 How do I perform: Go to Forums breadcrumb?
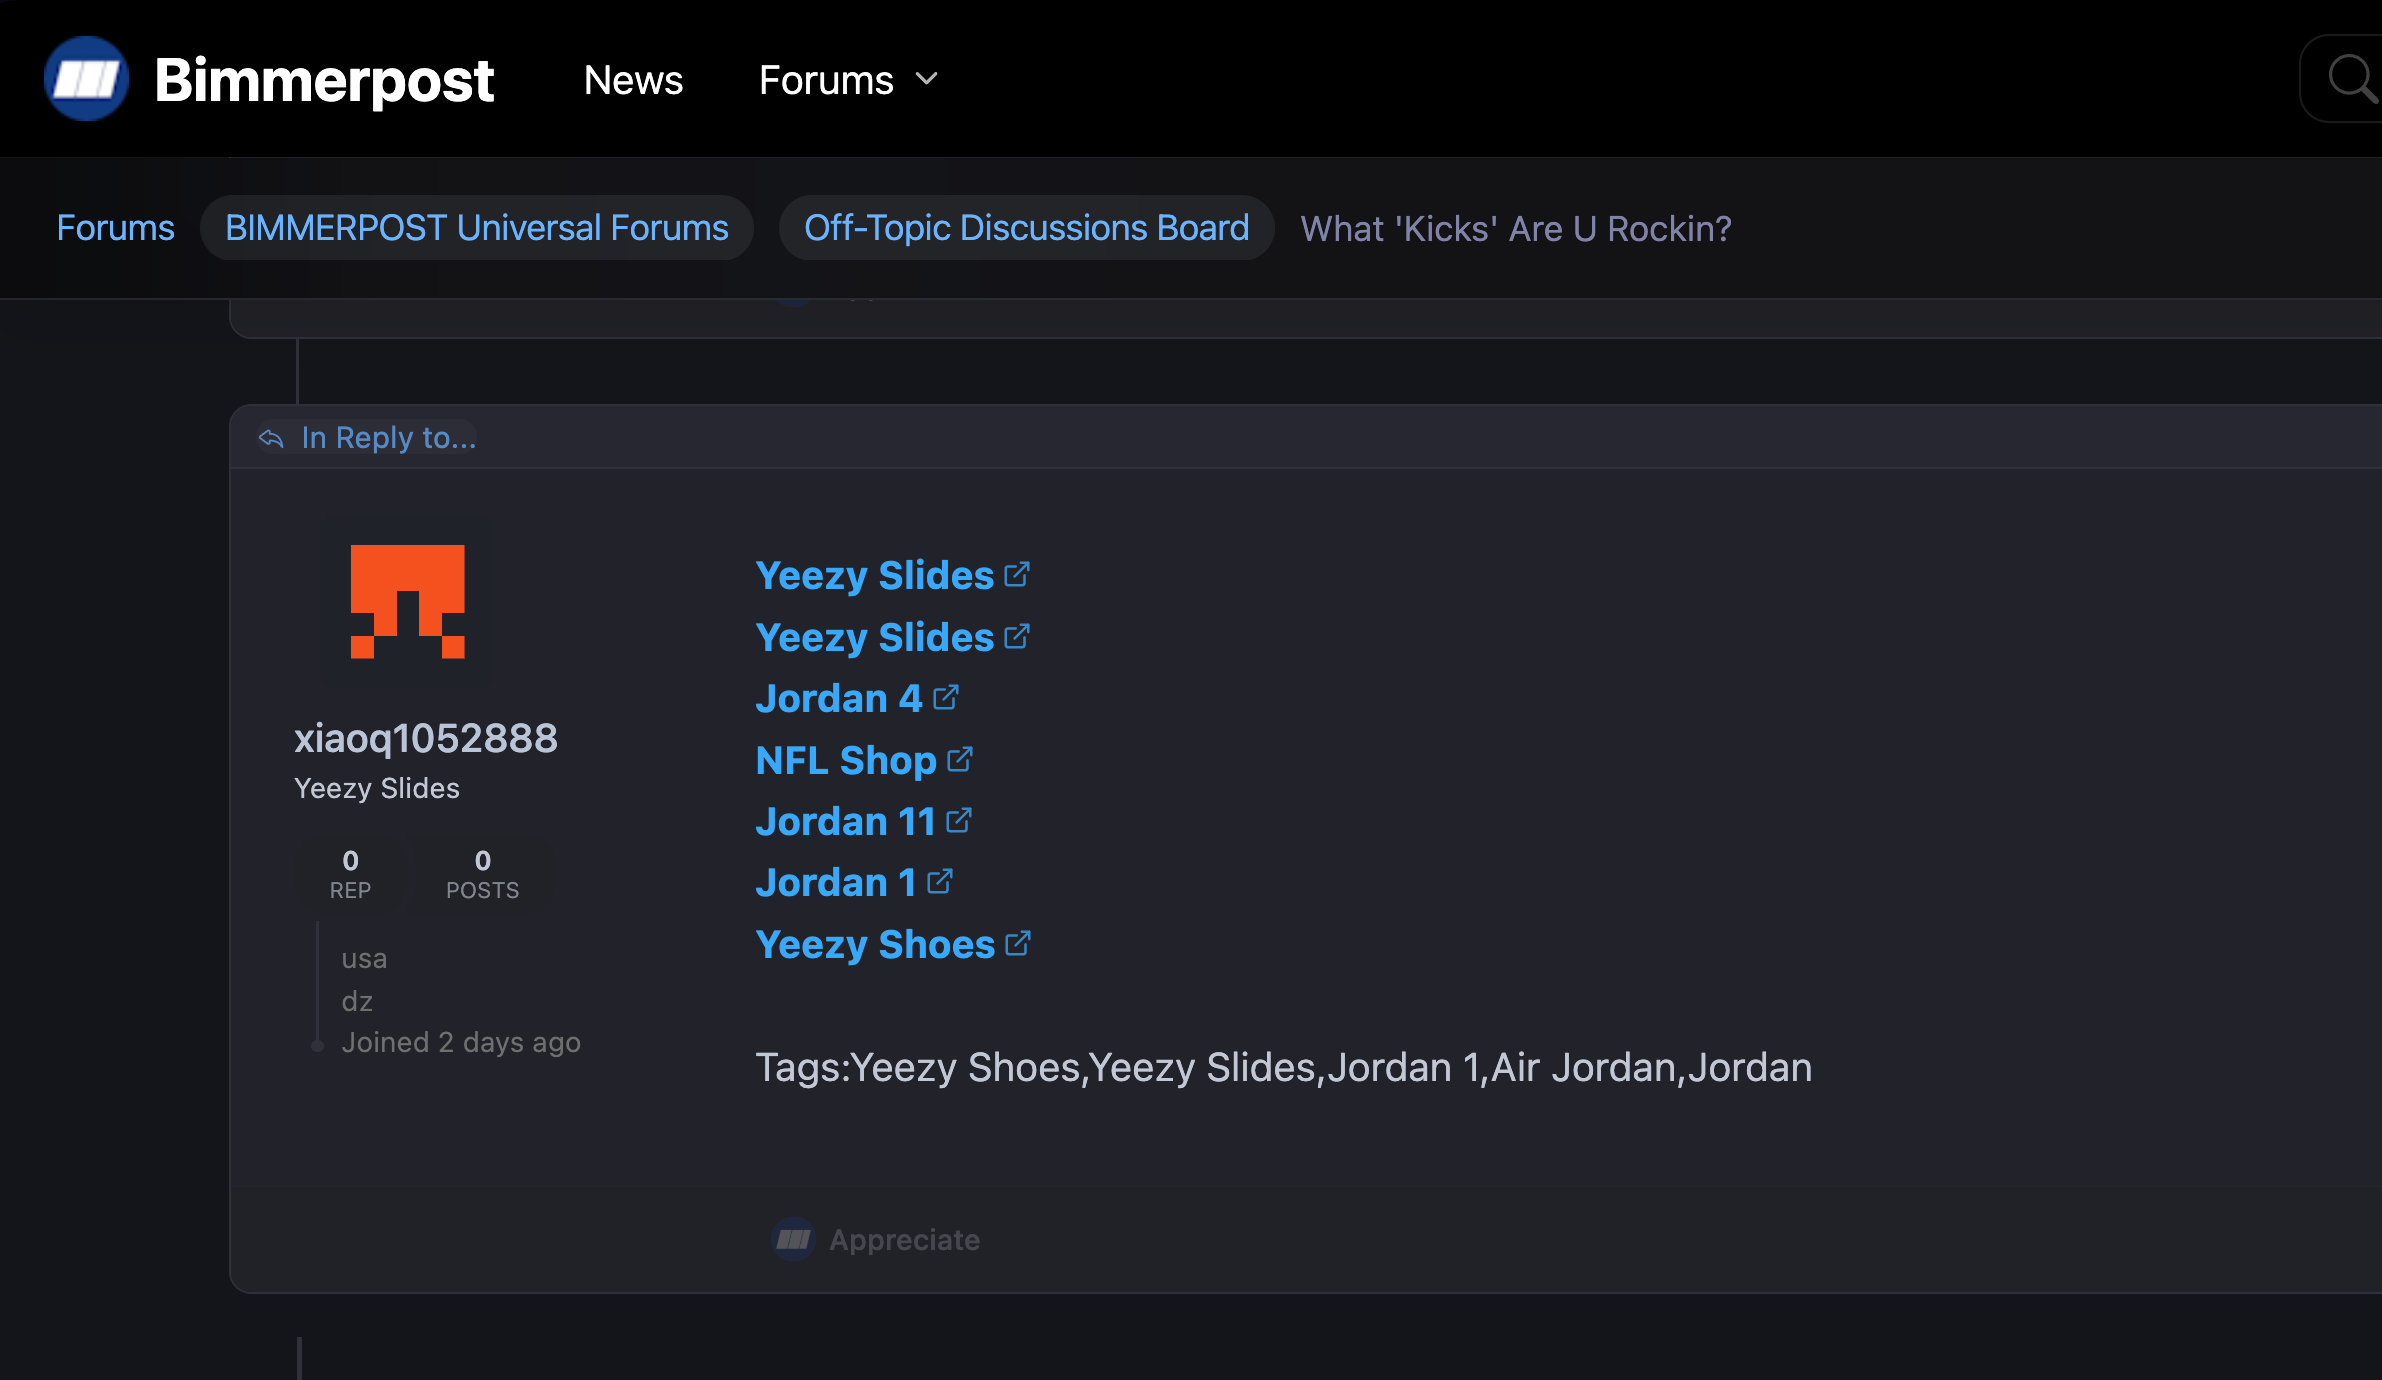116,228
